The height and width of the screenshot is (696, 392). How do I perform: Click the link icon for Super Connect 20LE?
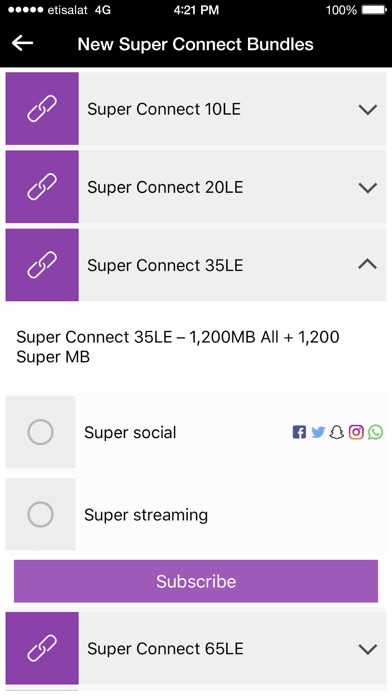point(42,187)
